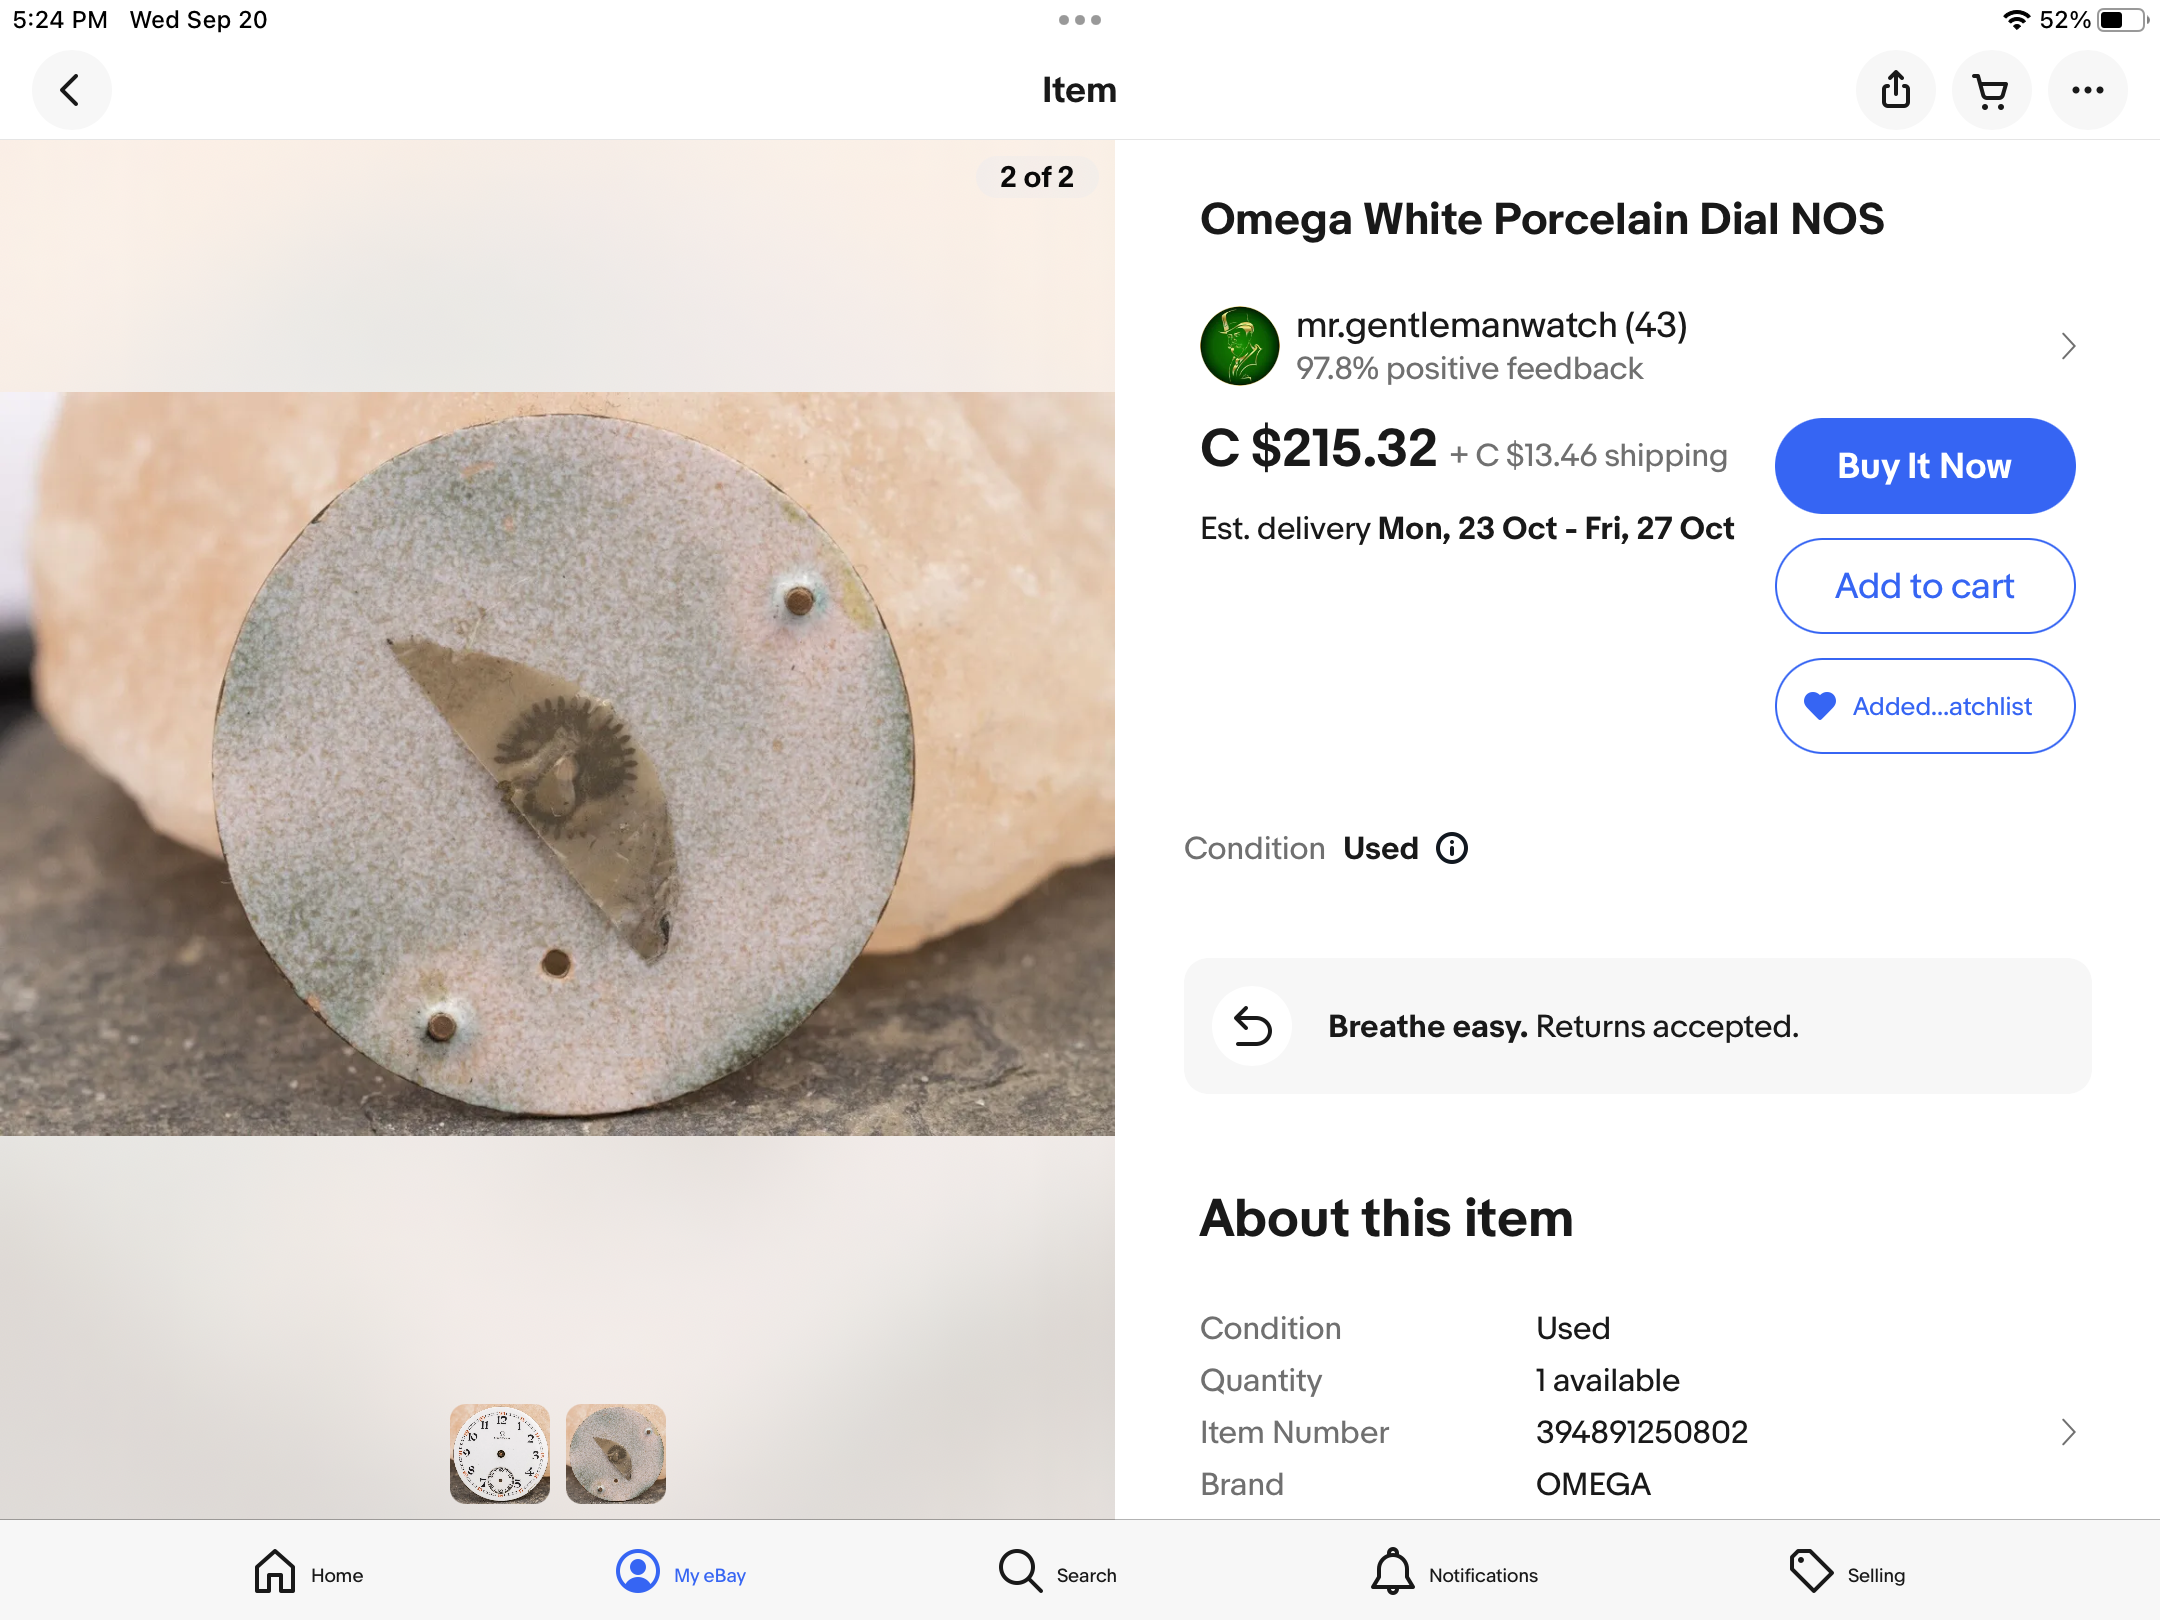Tap the three-dot multitasking indicator
This screenshot has height=1620, width=2160.
(x=1080, y=20)
